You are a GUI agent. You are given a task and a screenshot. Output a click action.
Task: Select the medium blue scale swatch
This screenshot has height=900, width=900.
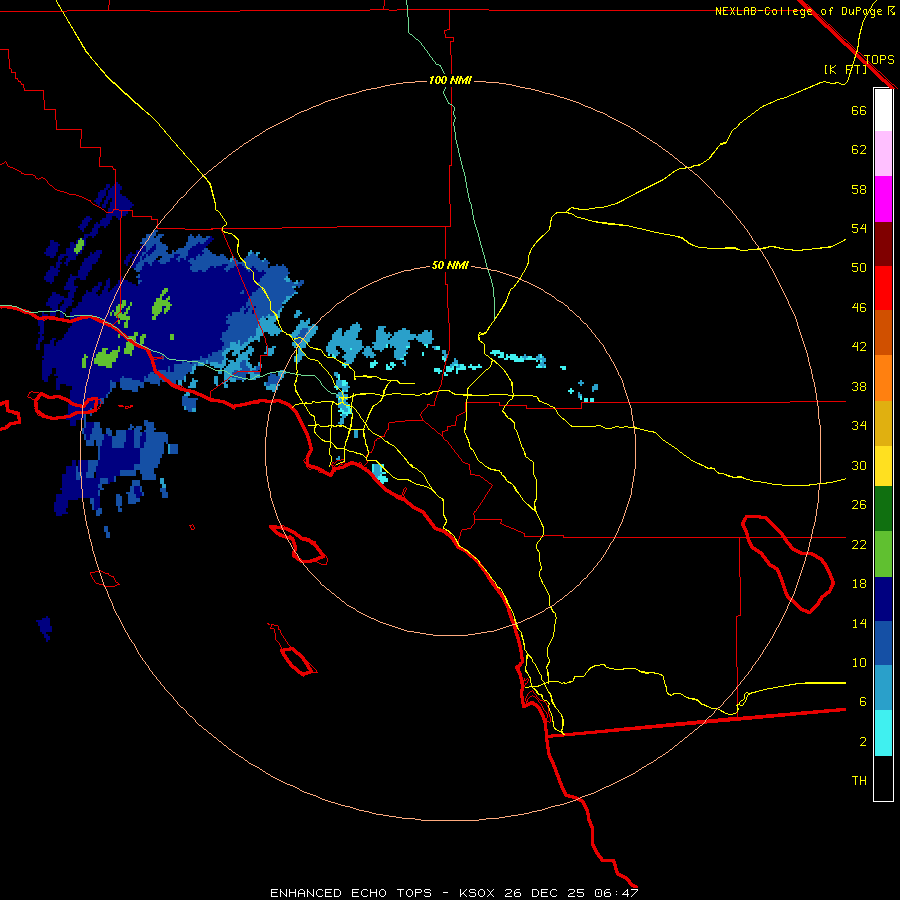point(883,643)
